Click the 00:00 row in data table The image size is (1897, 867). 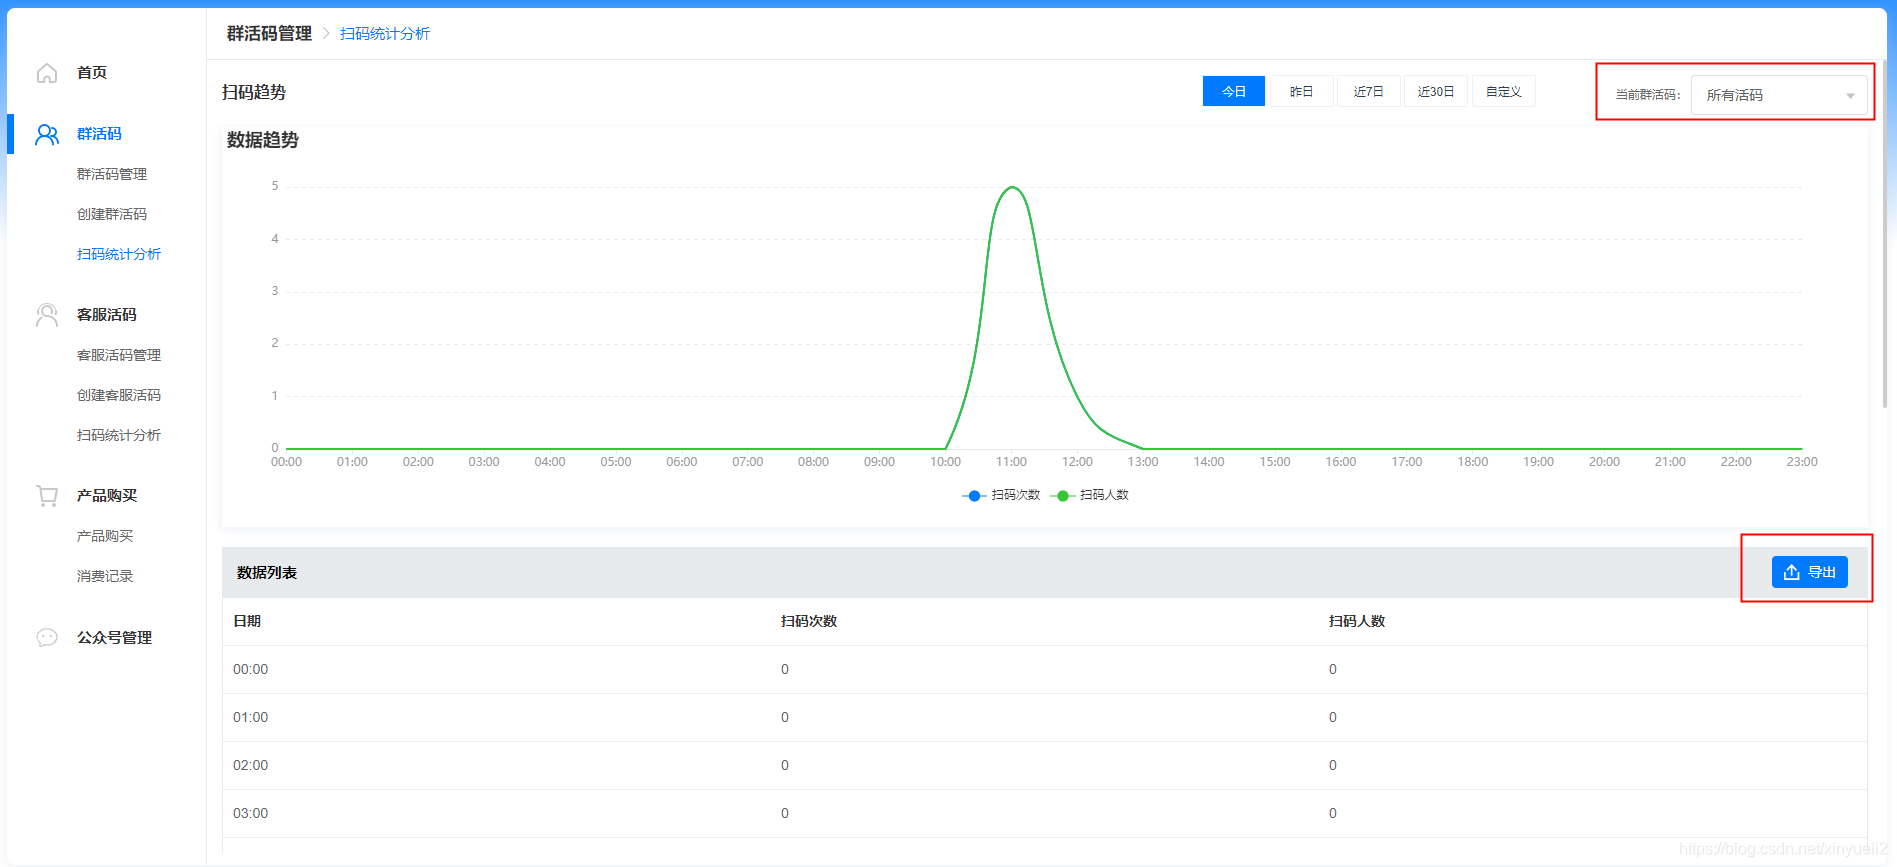click(x=1044, y=669)
